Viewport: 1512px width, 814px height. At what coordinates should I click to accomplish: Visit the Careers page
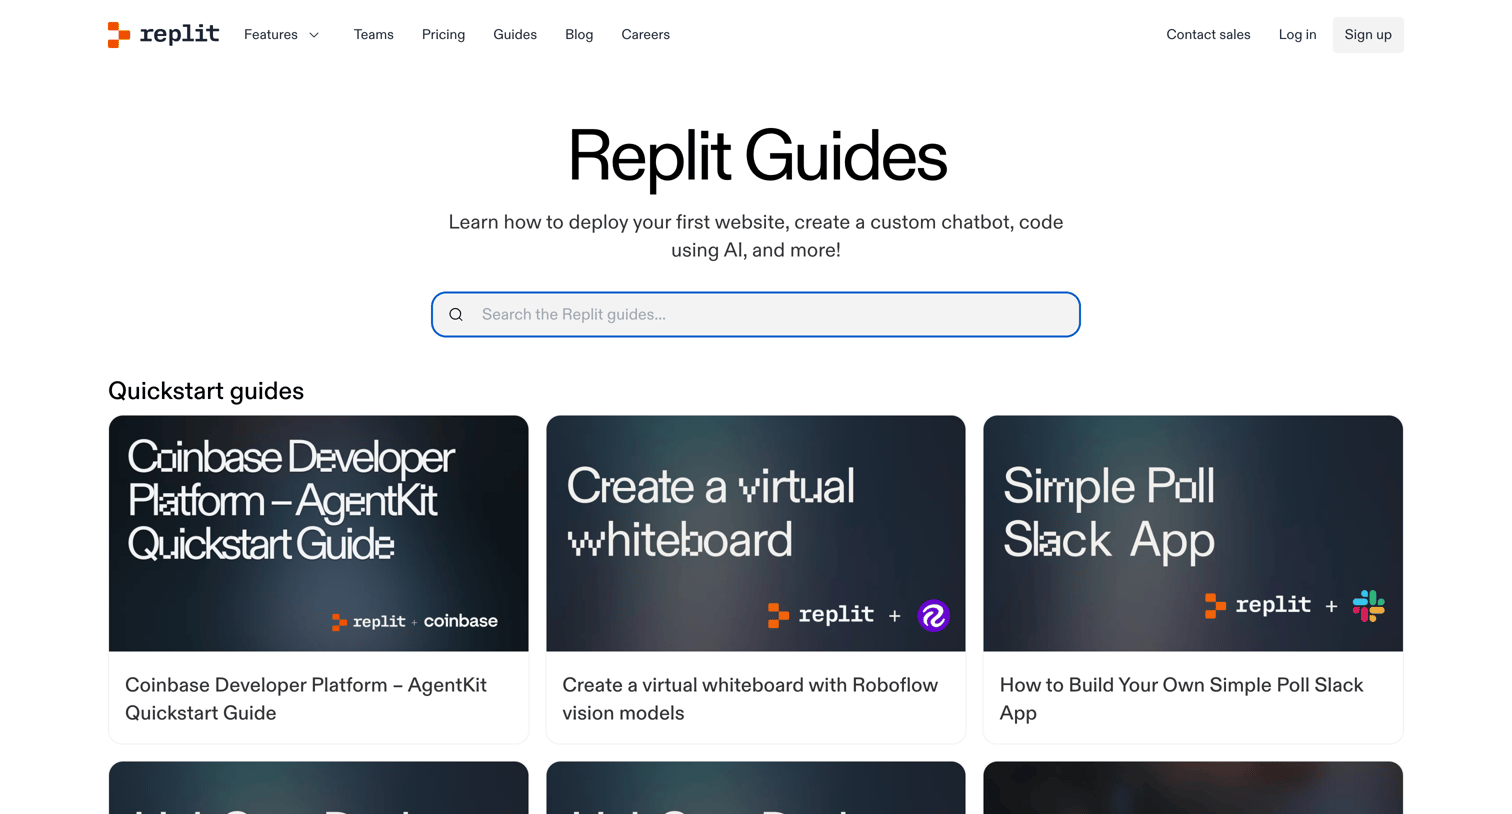(645, 35)
